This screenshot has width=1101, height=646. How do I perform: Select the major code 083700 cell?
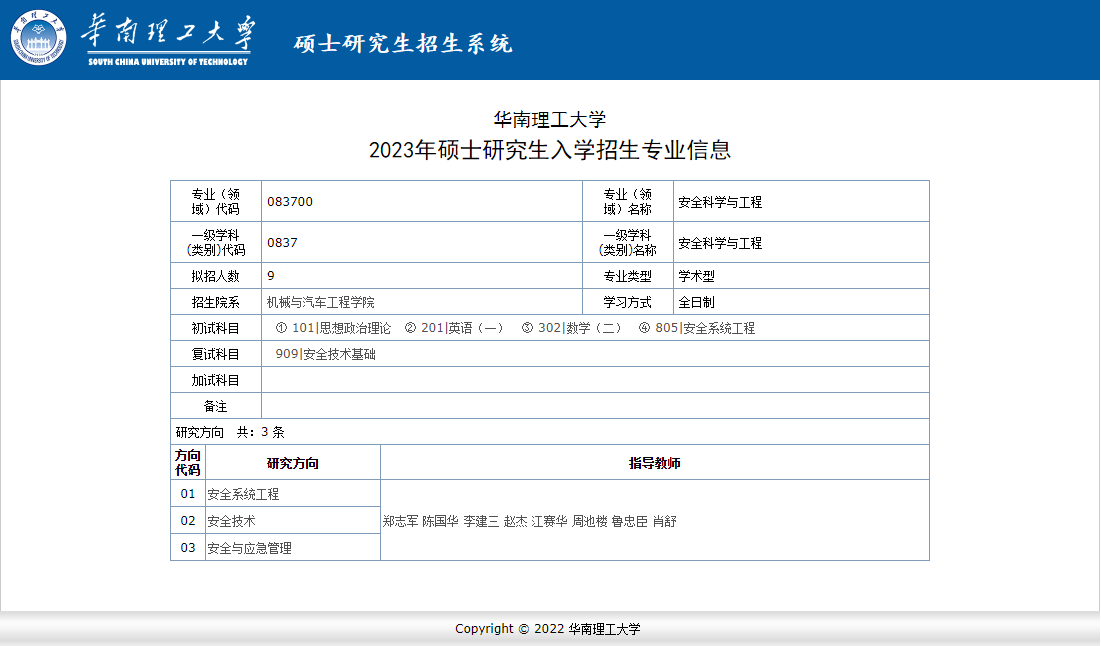pos(290,202)
